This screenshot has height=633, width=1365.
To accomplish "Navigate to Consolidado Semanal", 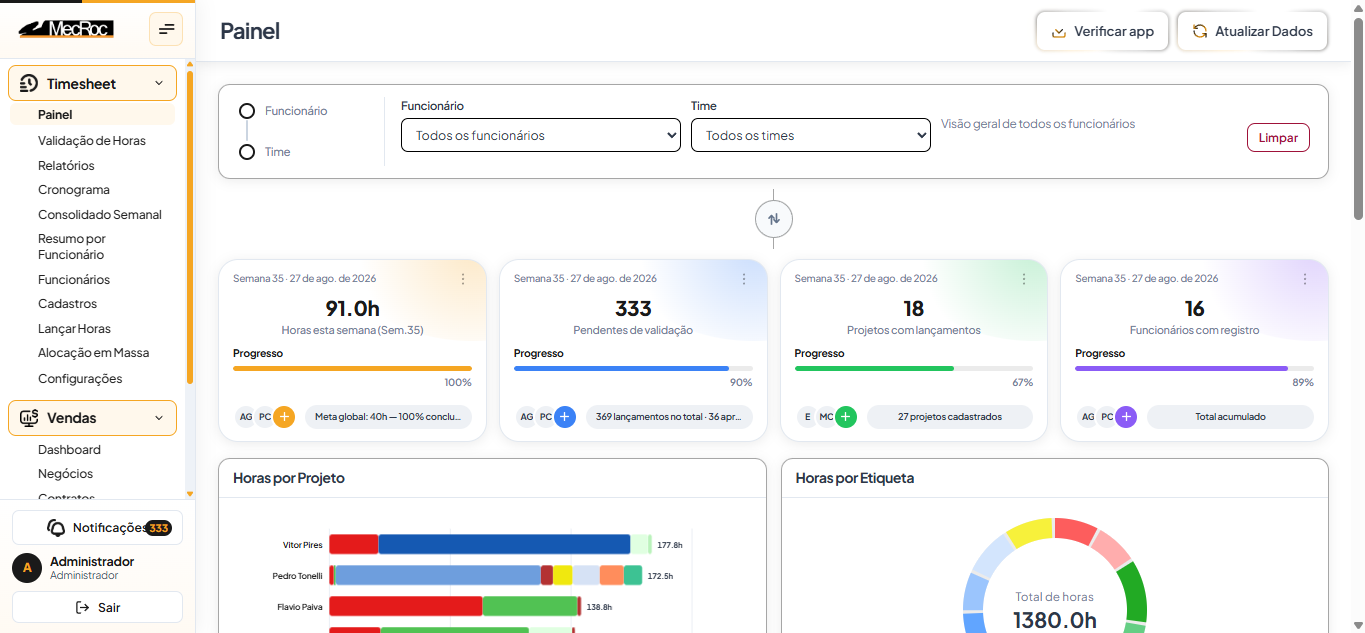I will click(x=100, y=215).
